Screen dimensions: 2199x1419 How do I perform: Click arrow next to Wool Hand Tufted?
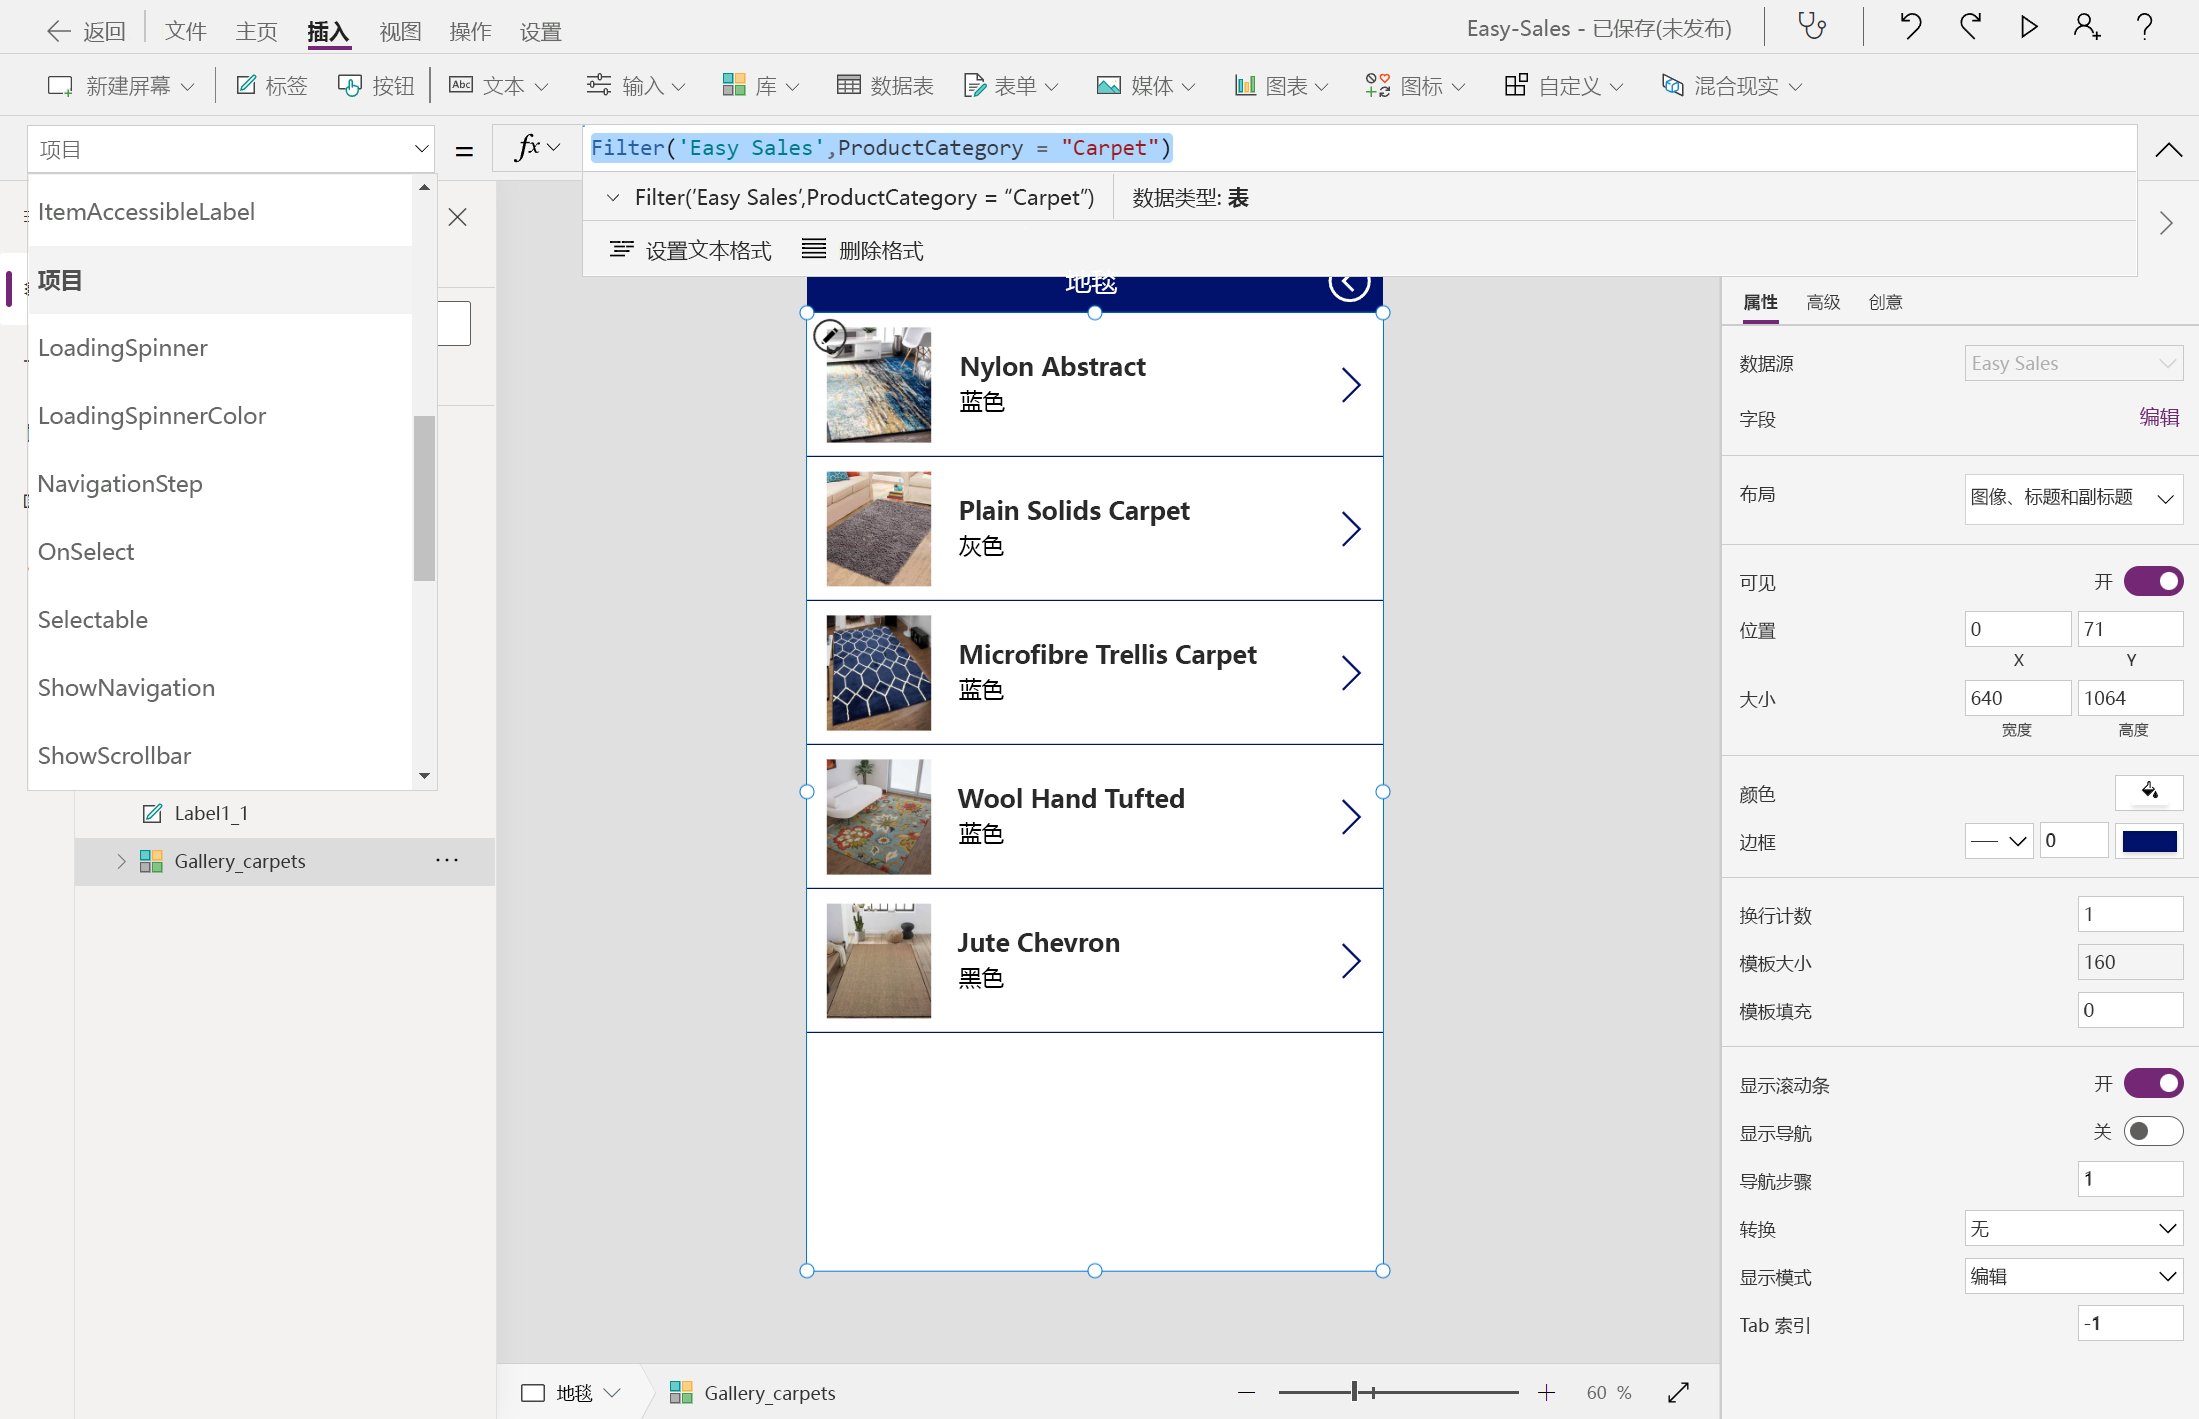(1351, 817)
